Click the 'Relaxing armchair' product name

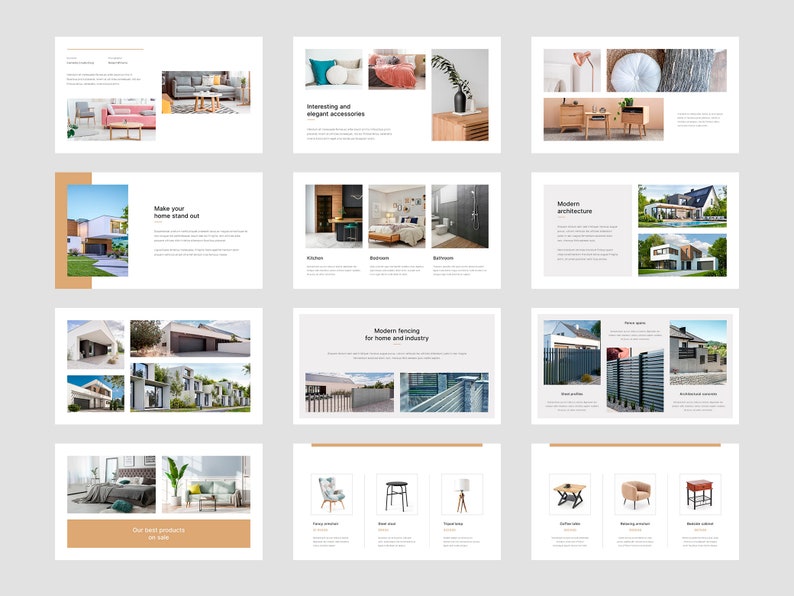pyautogui.click(x=635, y=524)
